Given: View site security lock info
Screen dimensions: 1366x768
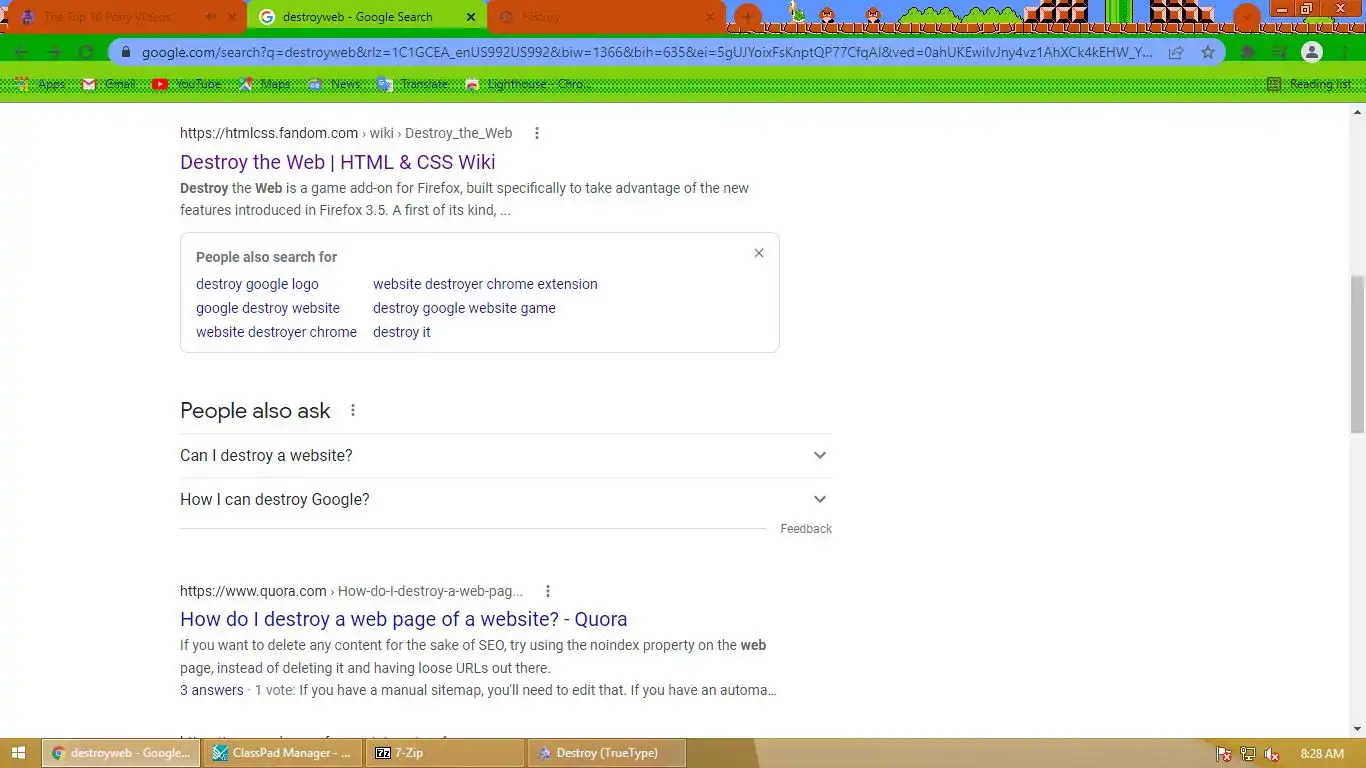Looking at the screenshot, I should (x=126, y=52).
